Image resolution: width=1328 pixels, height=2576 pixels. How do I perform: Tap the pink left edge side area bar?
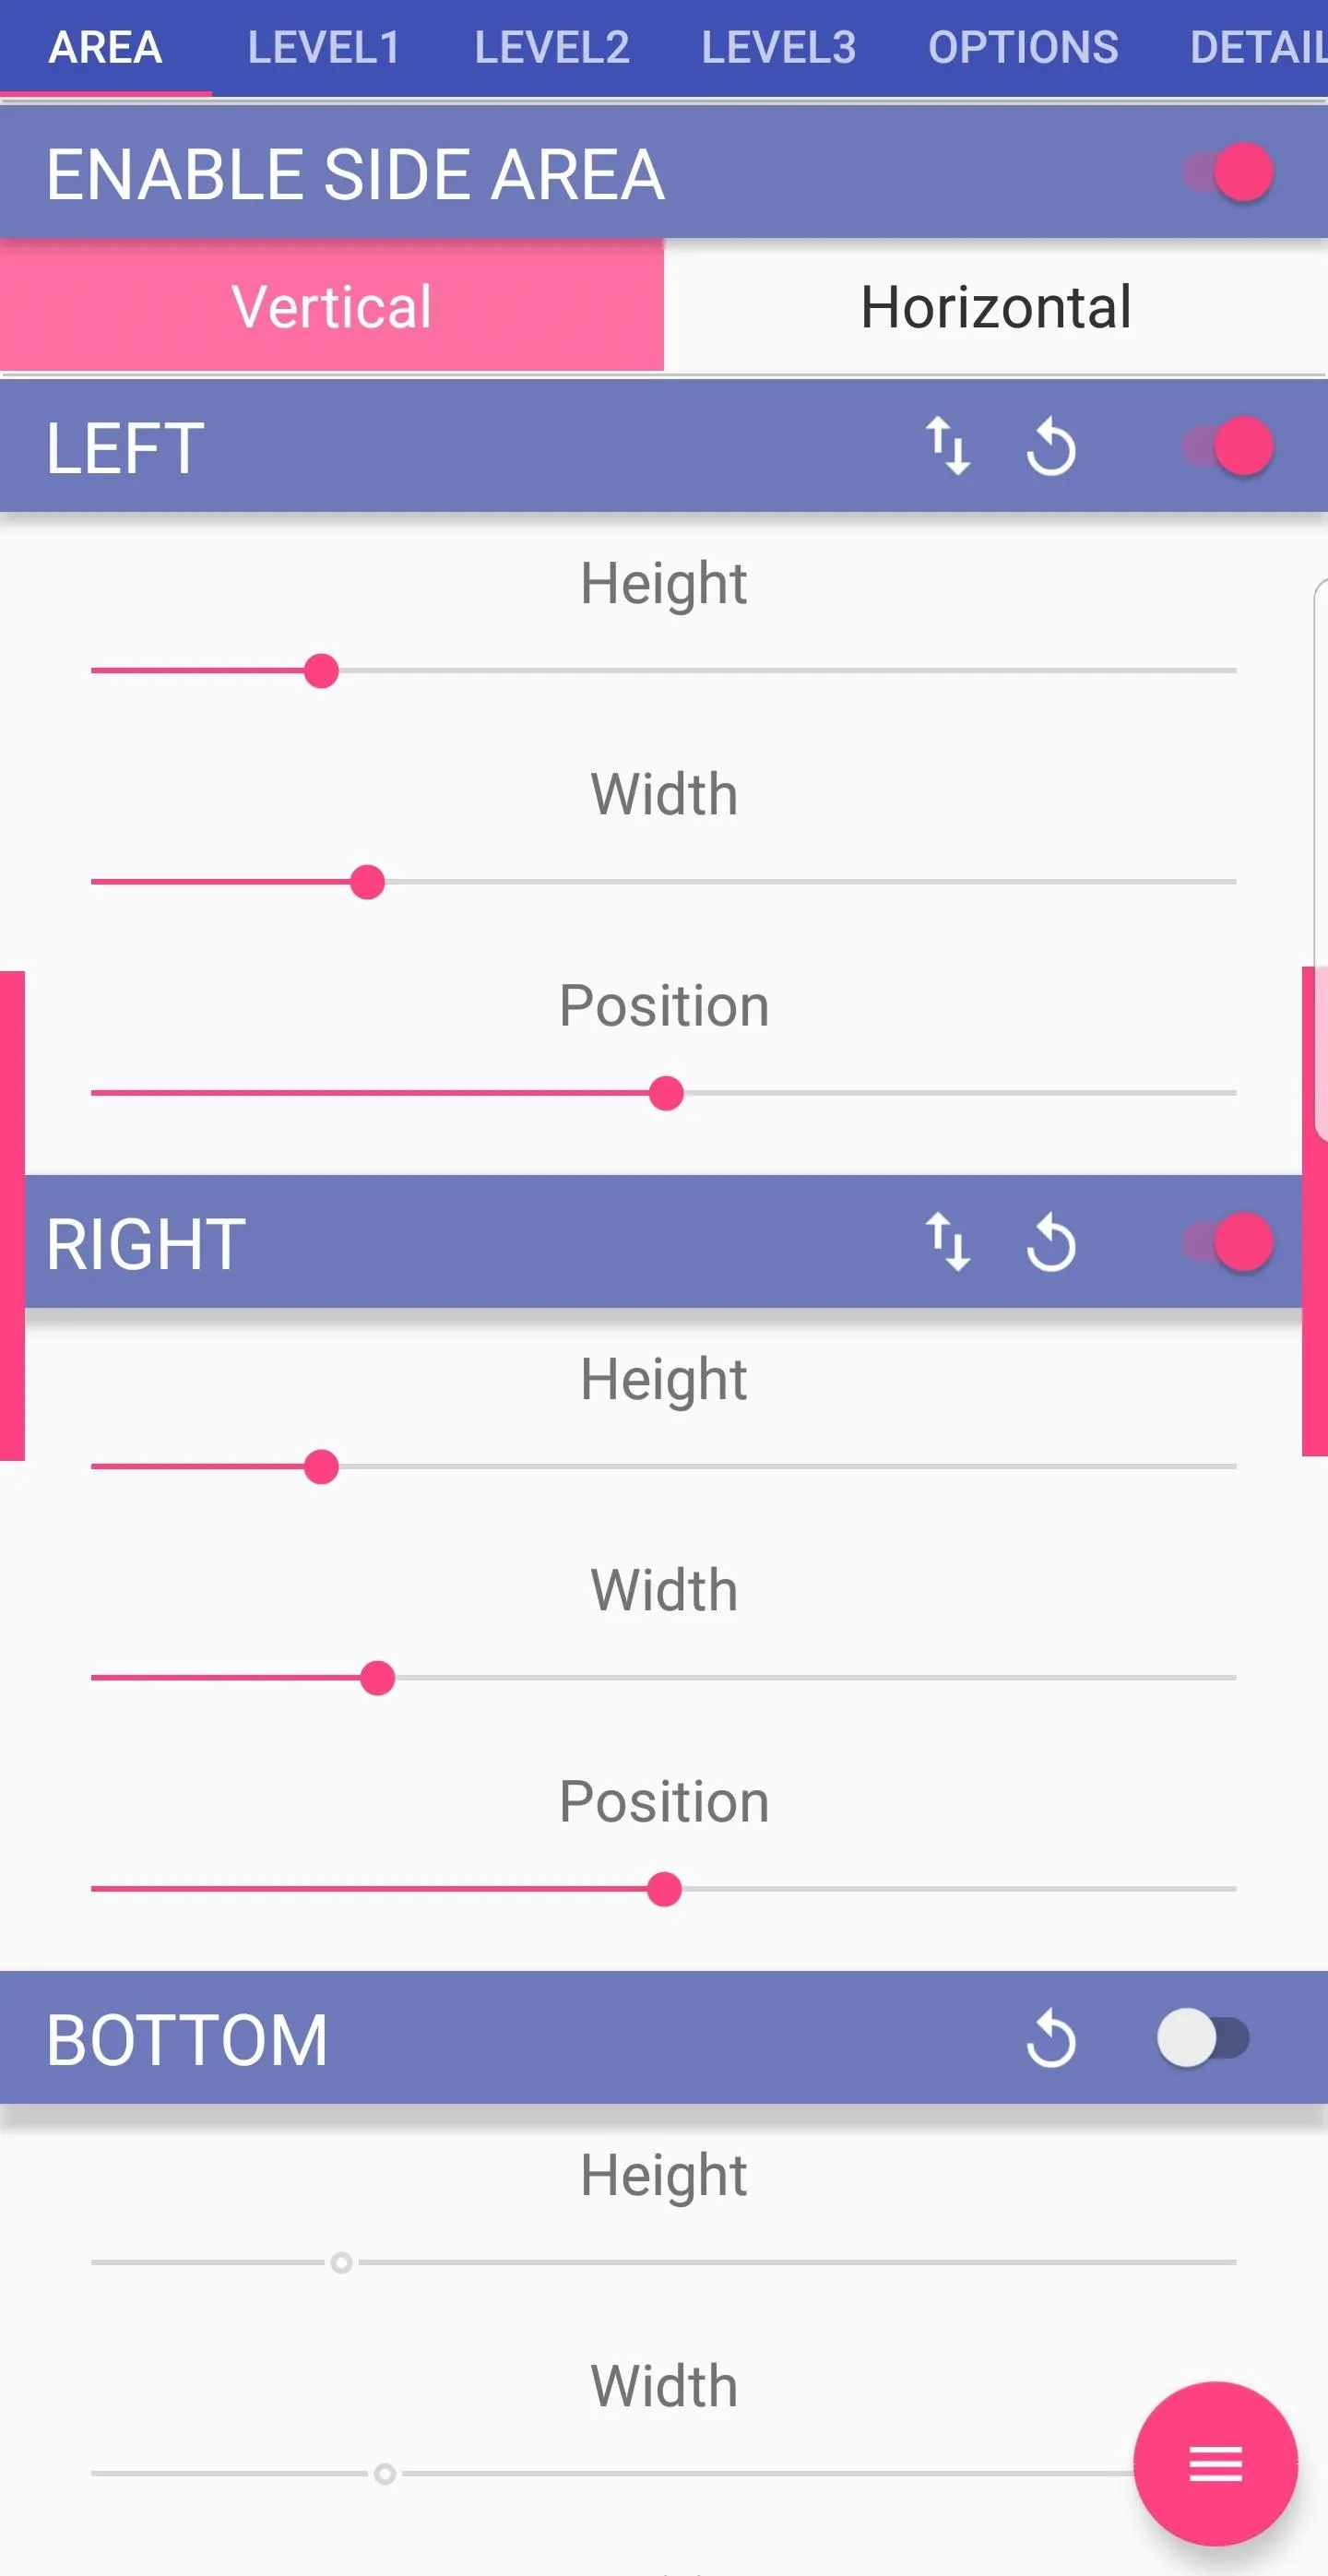[x=12, y=1215]
